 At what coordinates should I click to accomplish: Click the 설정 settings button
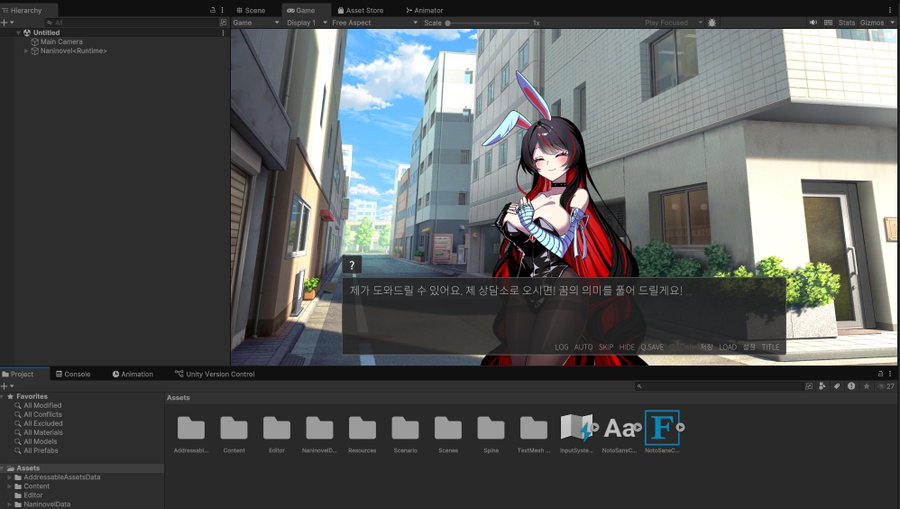(x=749, y=347)
